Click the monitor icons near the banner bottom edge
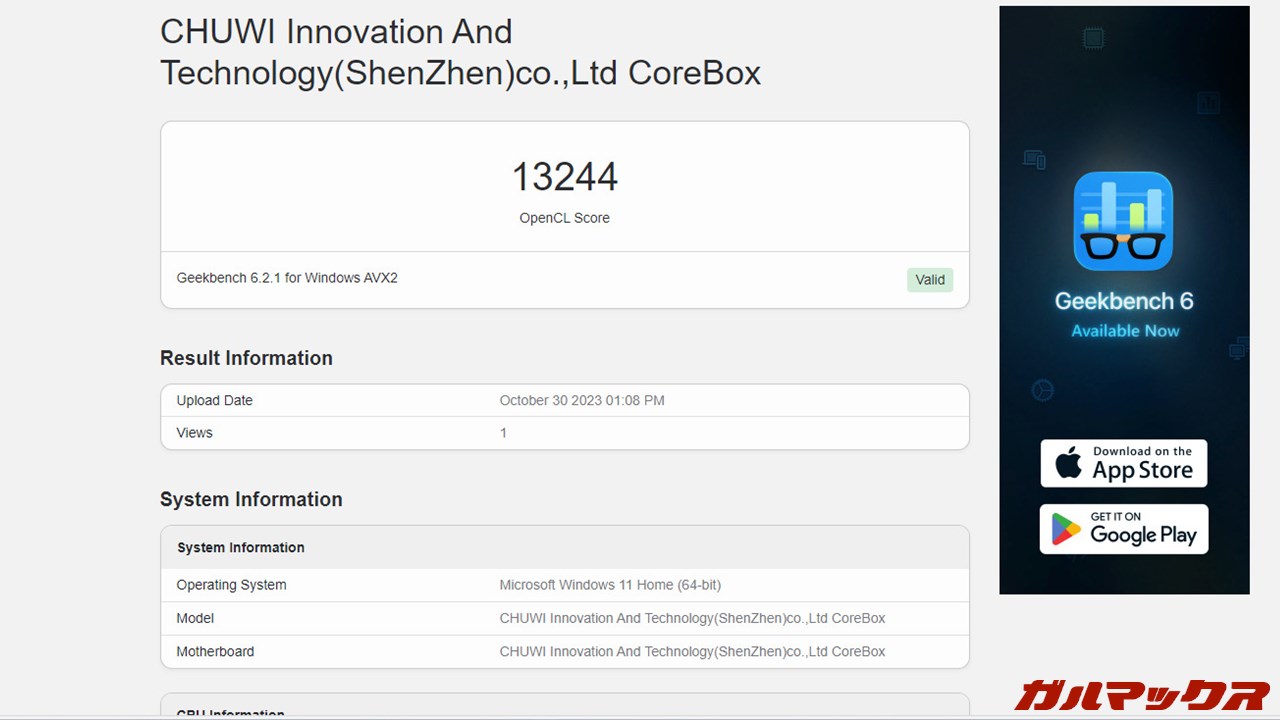Image resolution: width=1280 pixels, height=720 pixels. 1236,349
